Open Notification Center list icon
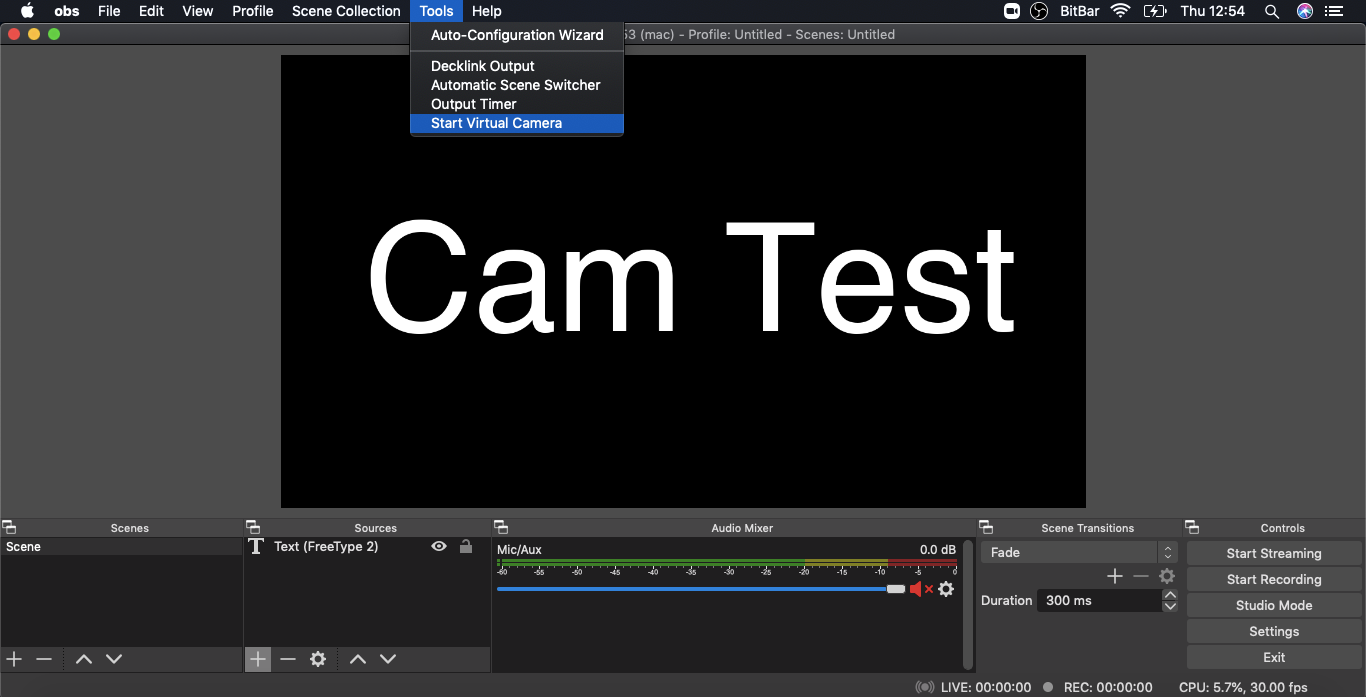 [x=1334, y=11]
